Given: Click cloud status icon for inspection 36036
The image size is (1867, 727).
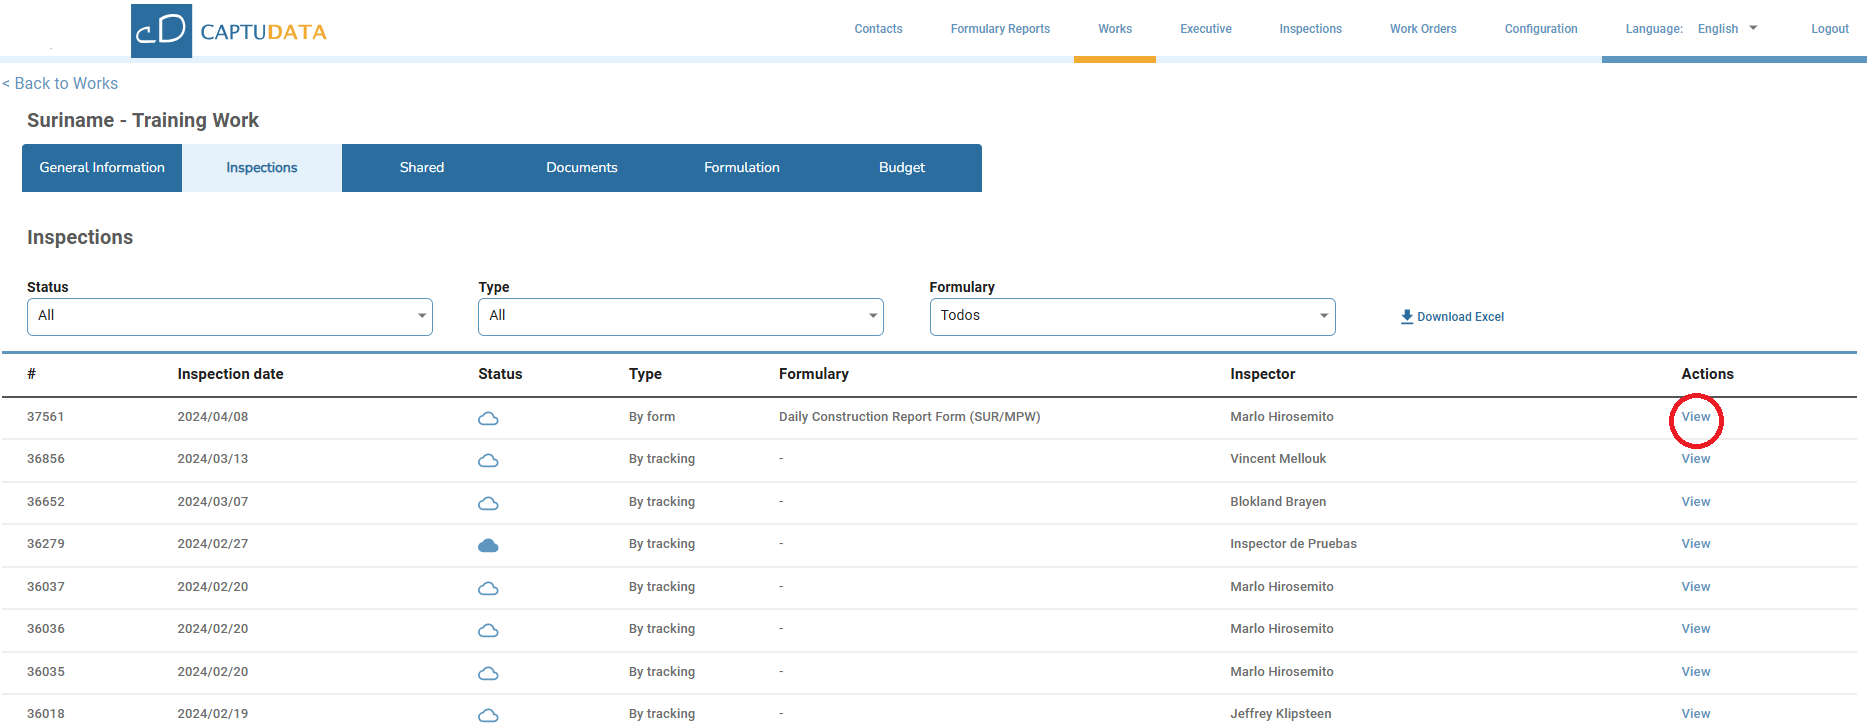Looking at the screenshot, I should (488, 630).
